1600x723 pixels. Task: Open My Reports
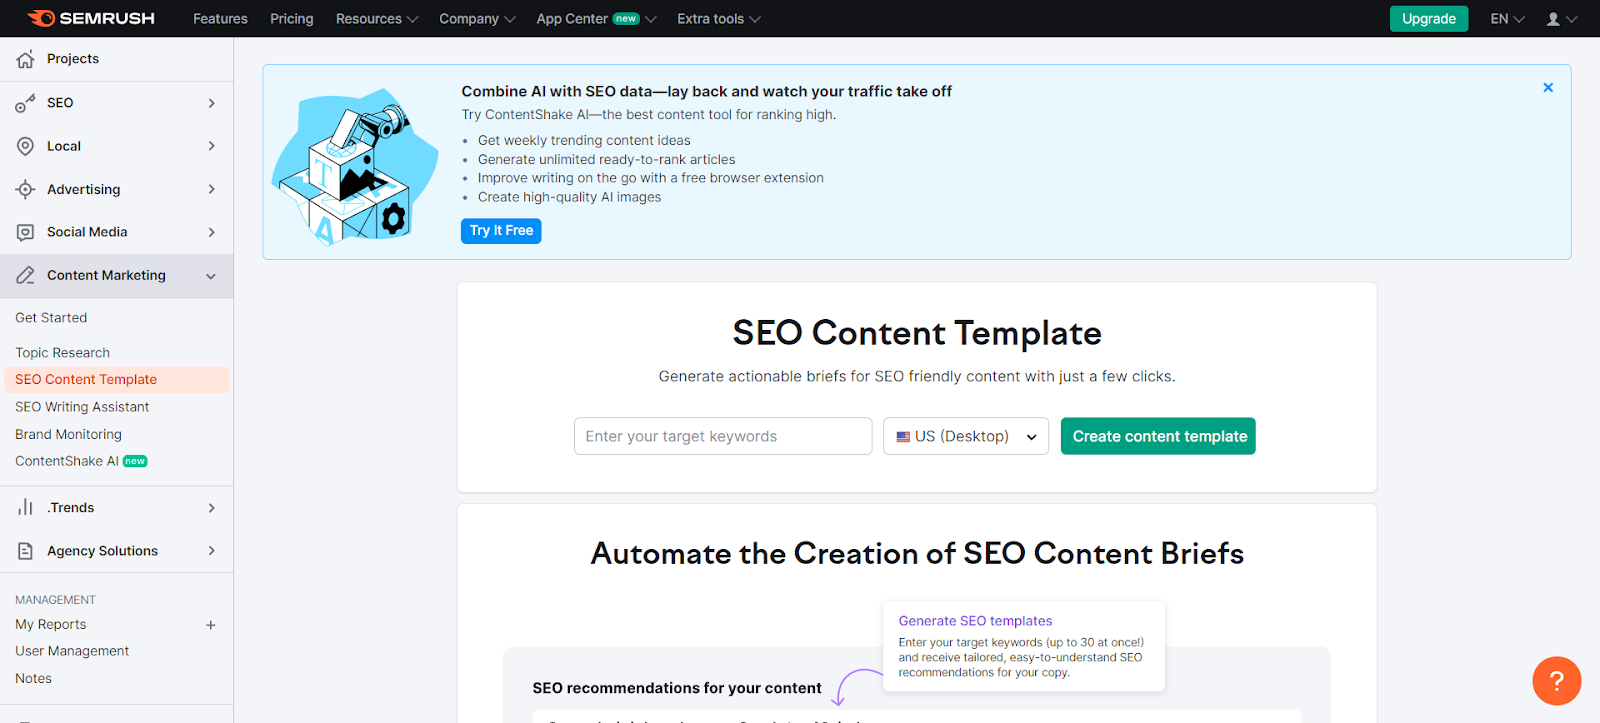pyautogui.click(x=51, y=625)
